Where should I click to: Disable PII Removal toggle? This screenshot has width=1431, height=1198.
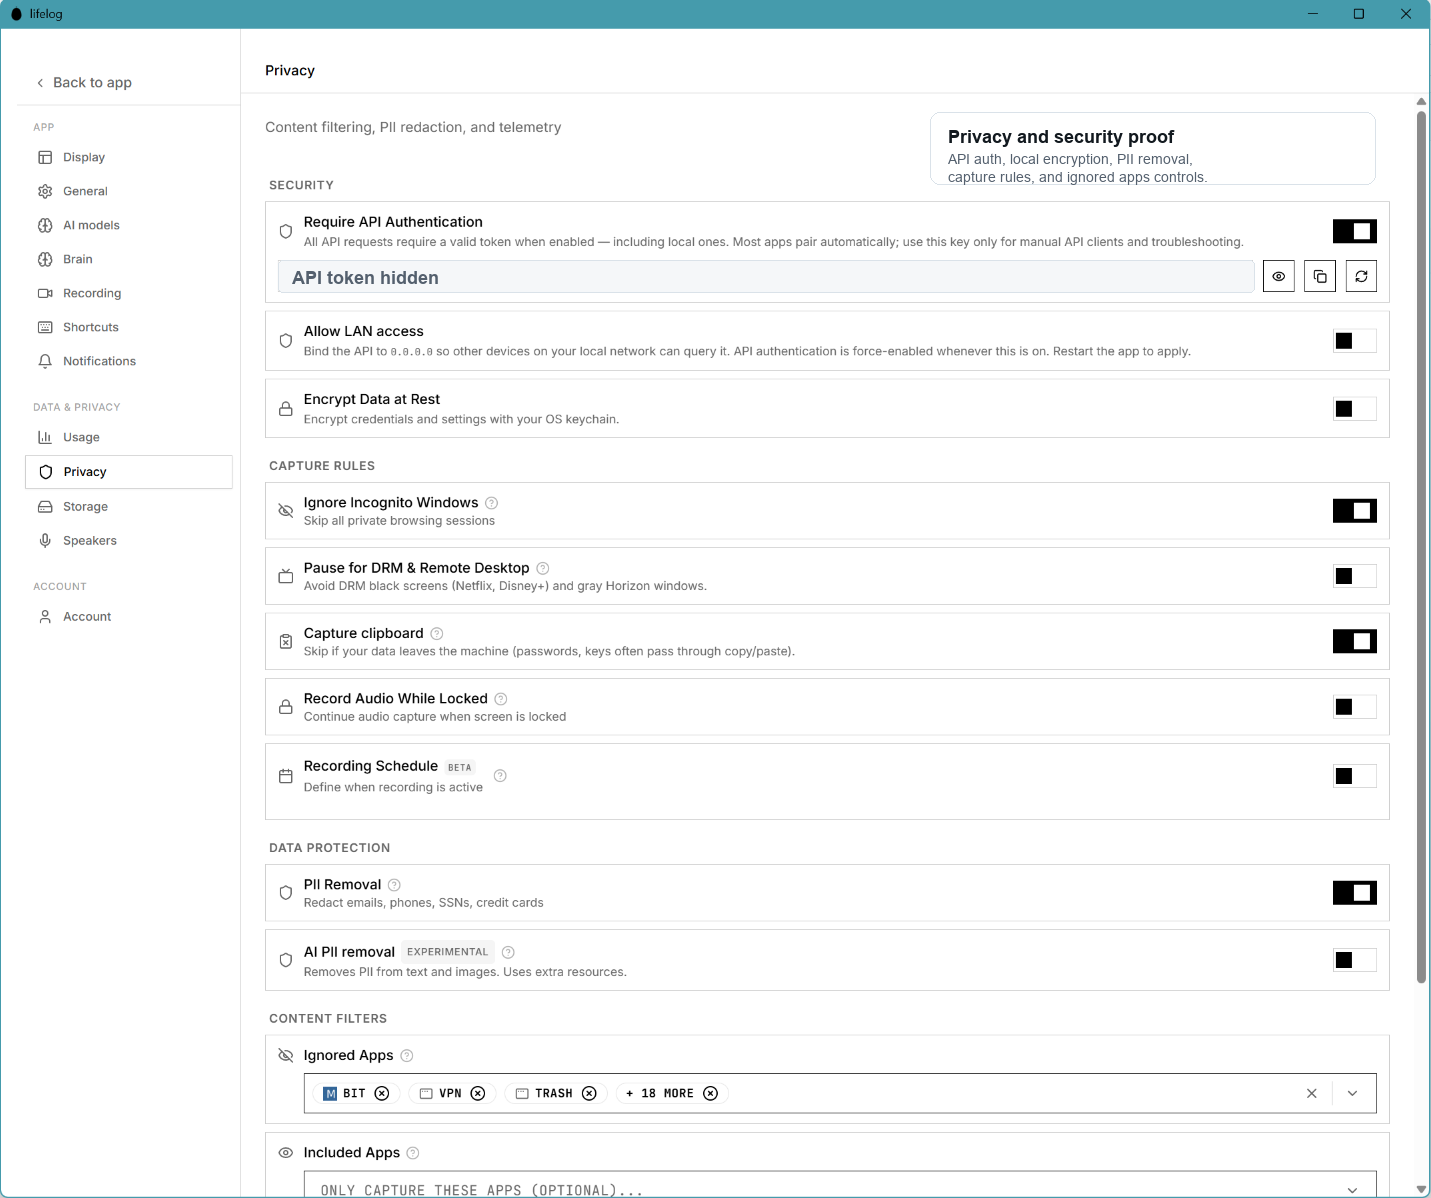[x=1355, y=893]
